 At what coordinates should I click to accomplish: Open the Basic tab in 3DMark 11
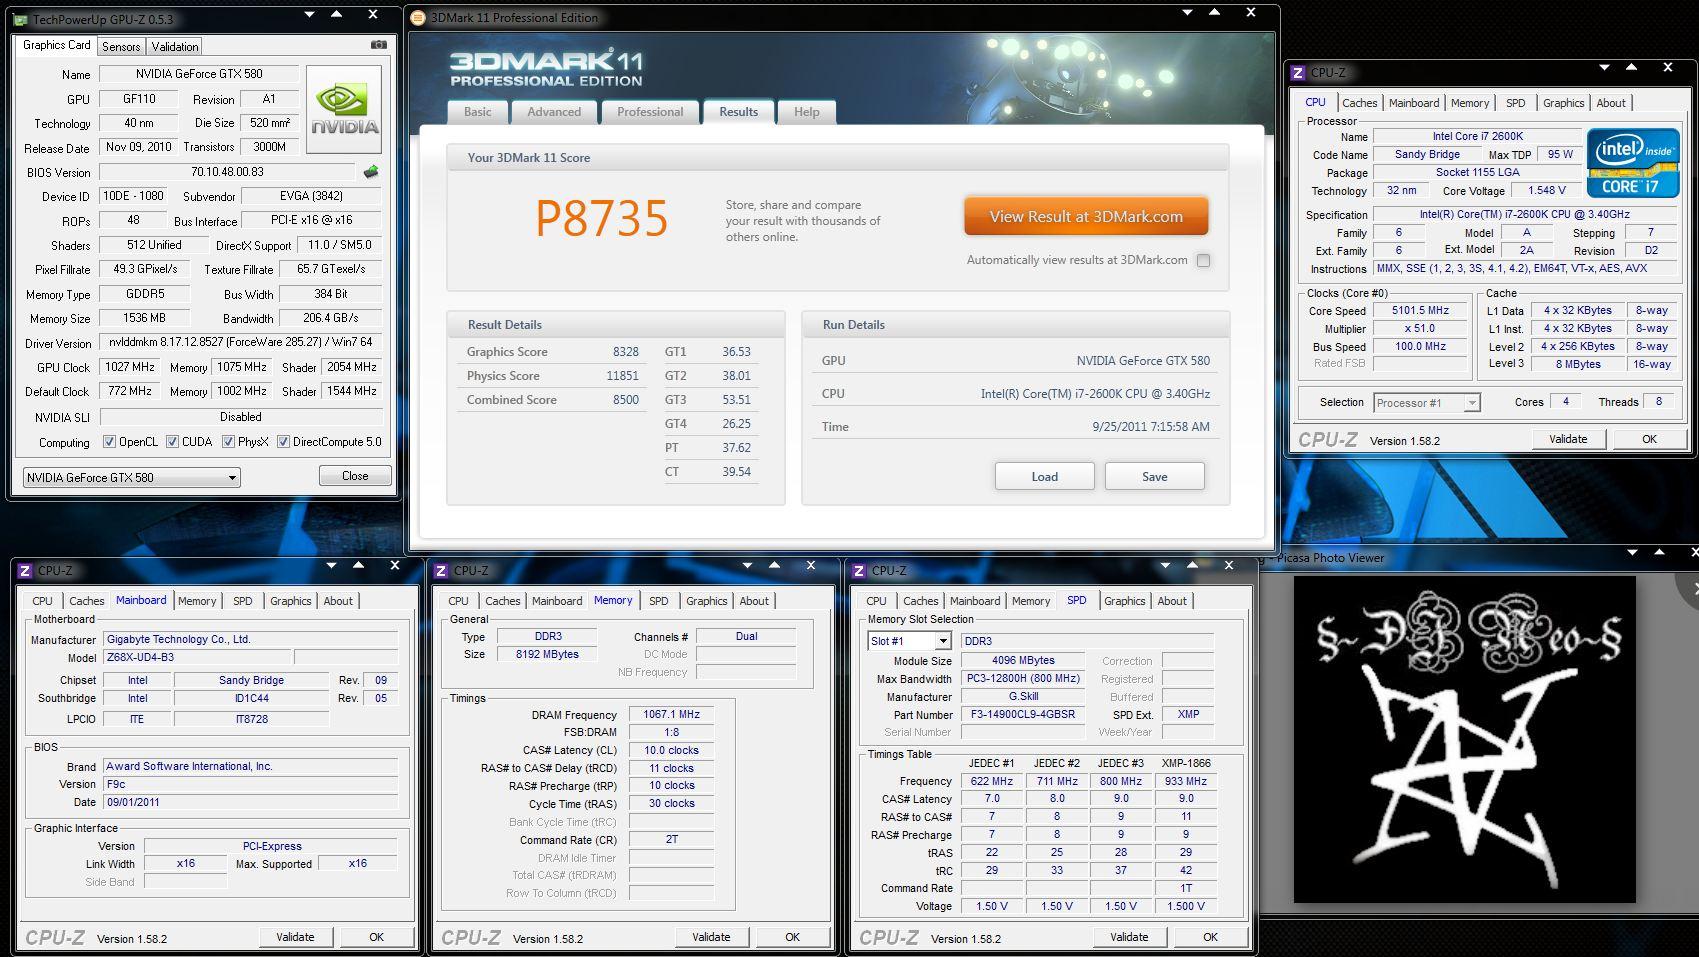pos(477,112)
